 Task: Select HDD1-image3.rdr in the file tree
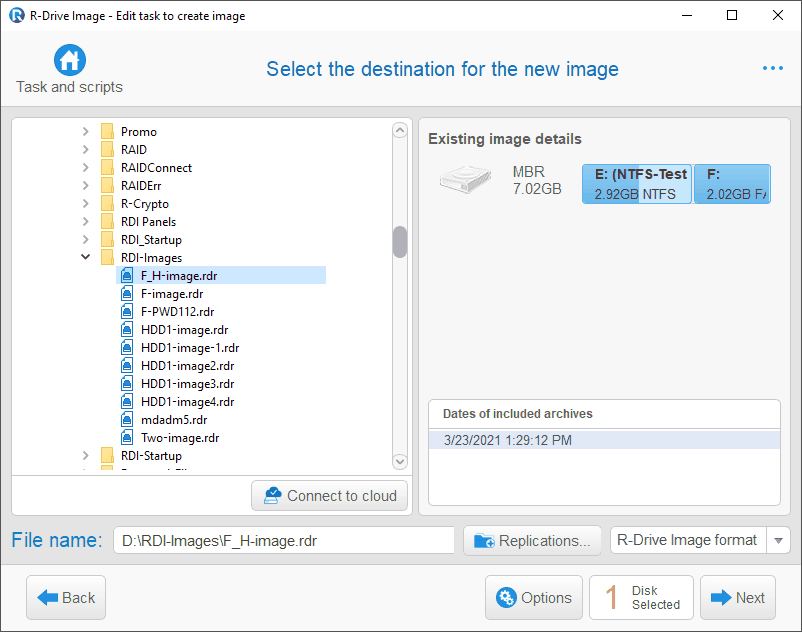[x=188, y=383]
